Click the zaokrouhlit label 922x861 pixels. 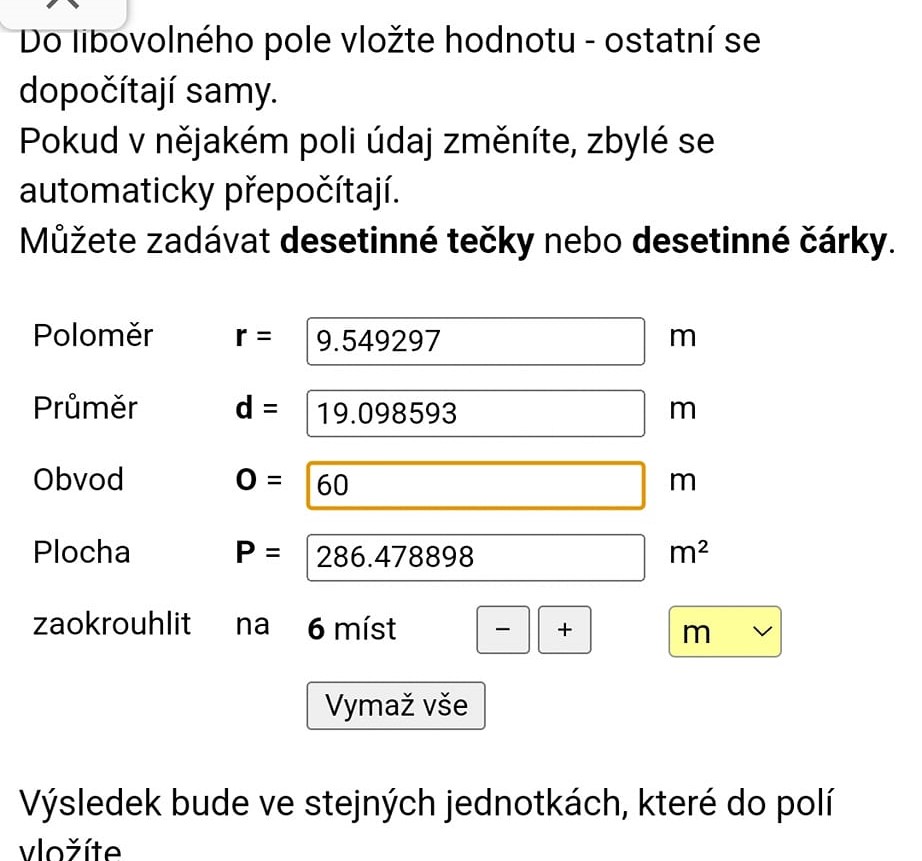pyautogui.click(x=112, y=625)
